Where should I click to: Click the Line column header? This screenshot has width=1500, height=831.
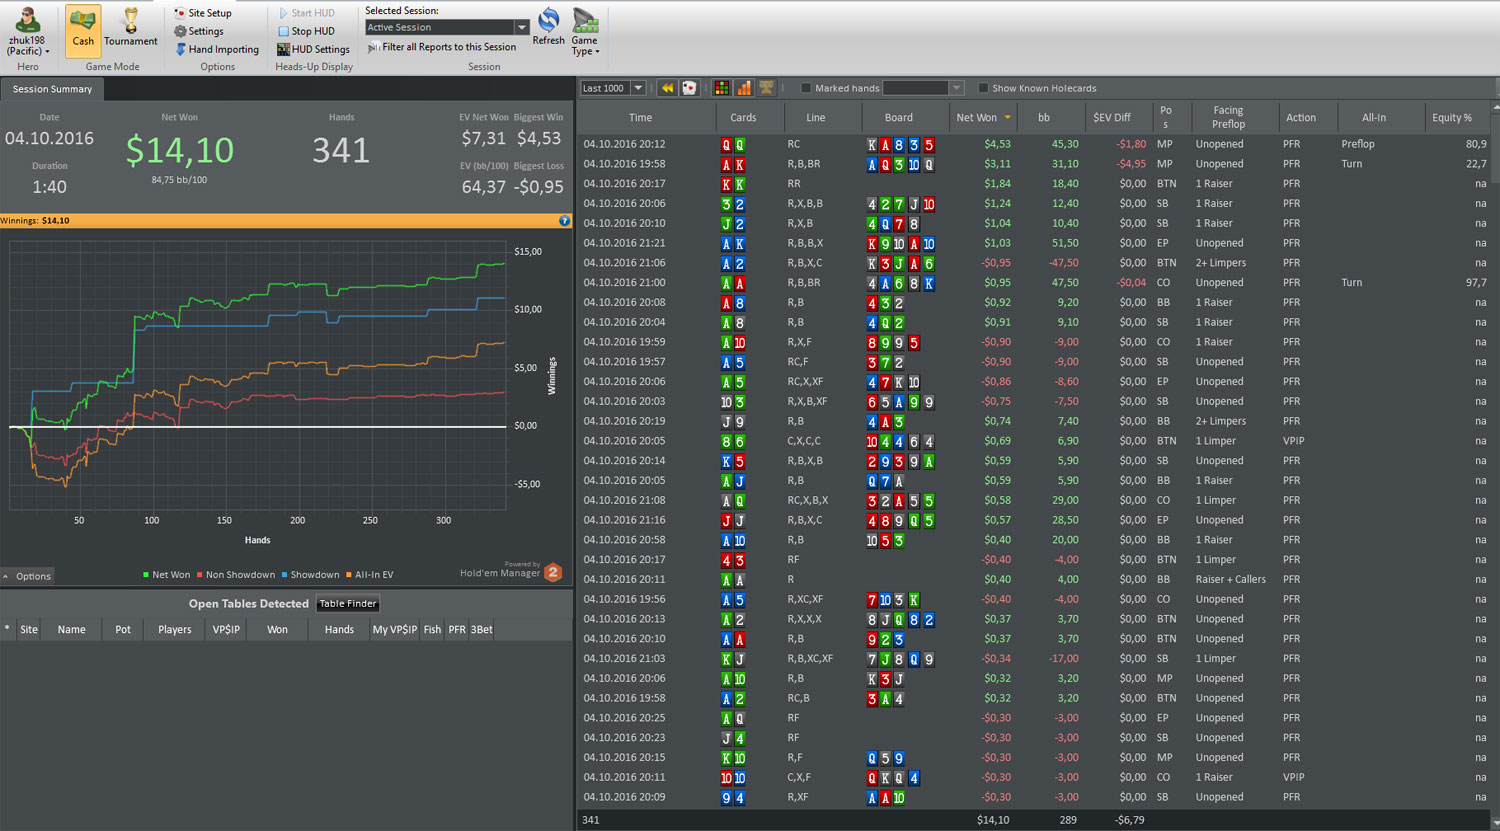click(816, 117)
